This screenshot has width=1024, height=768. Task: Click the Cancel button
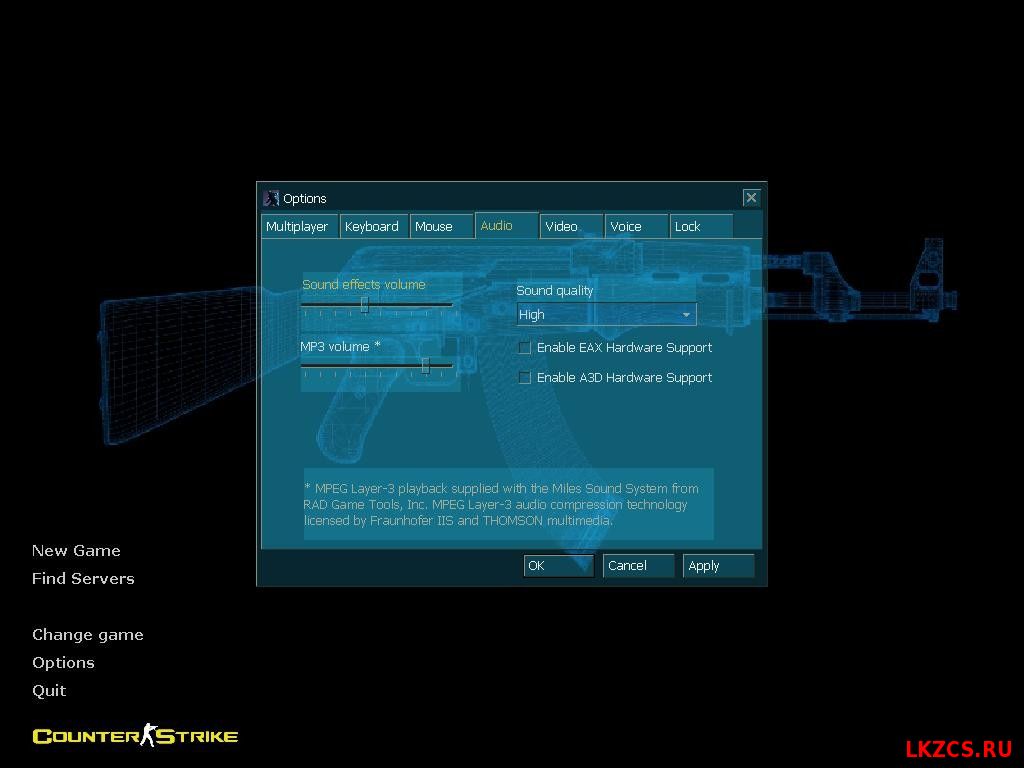[638, 566]
